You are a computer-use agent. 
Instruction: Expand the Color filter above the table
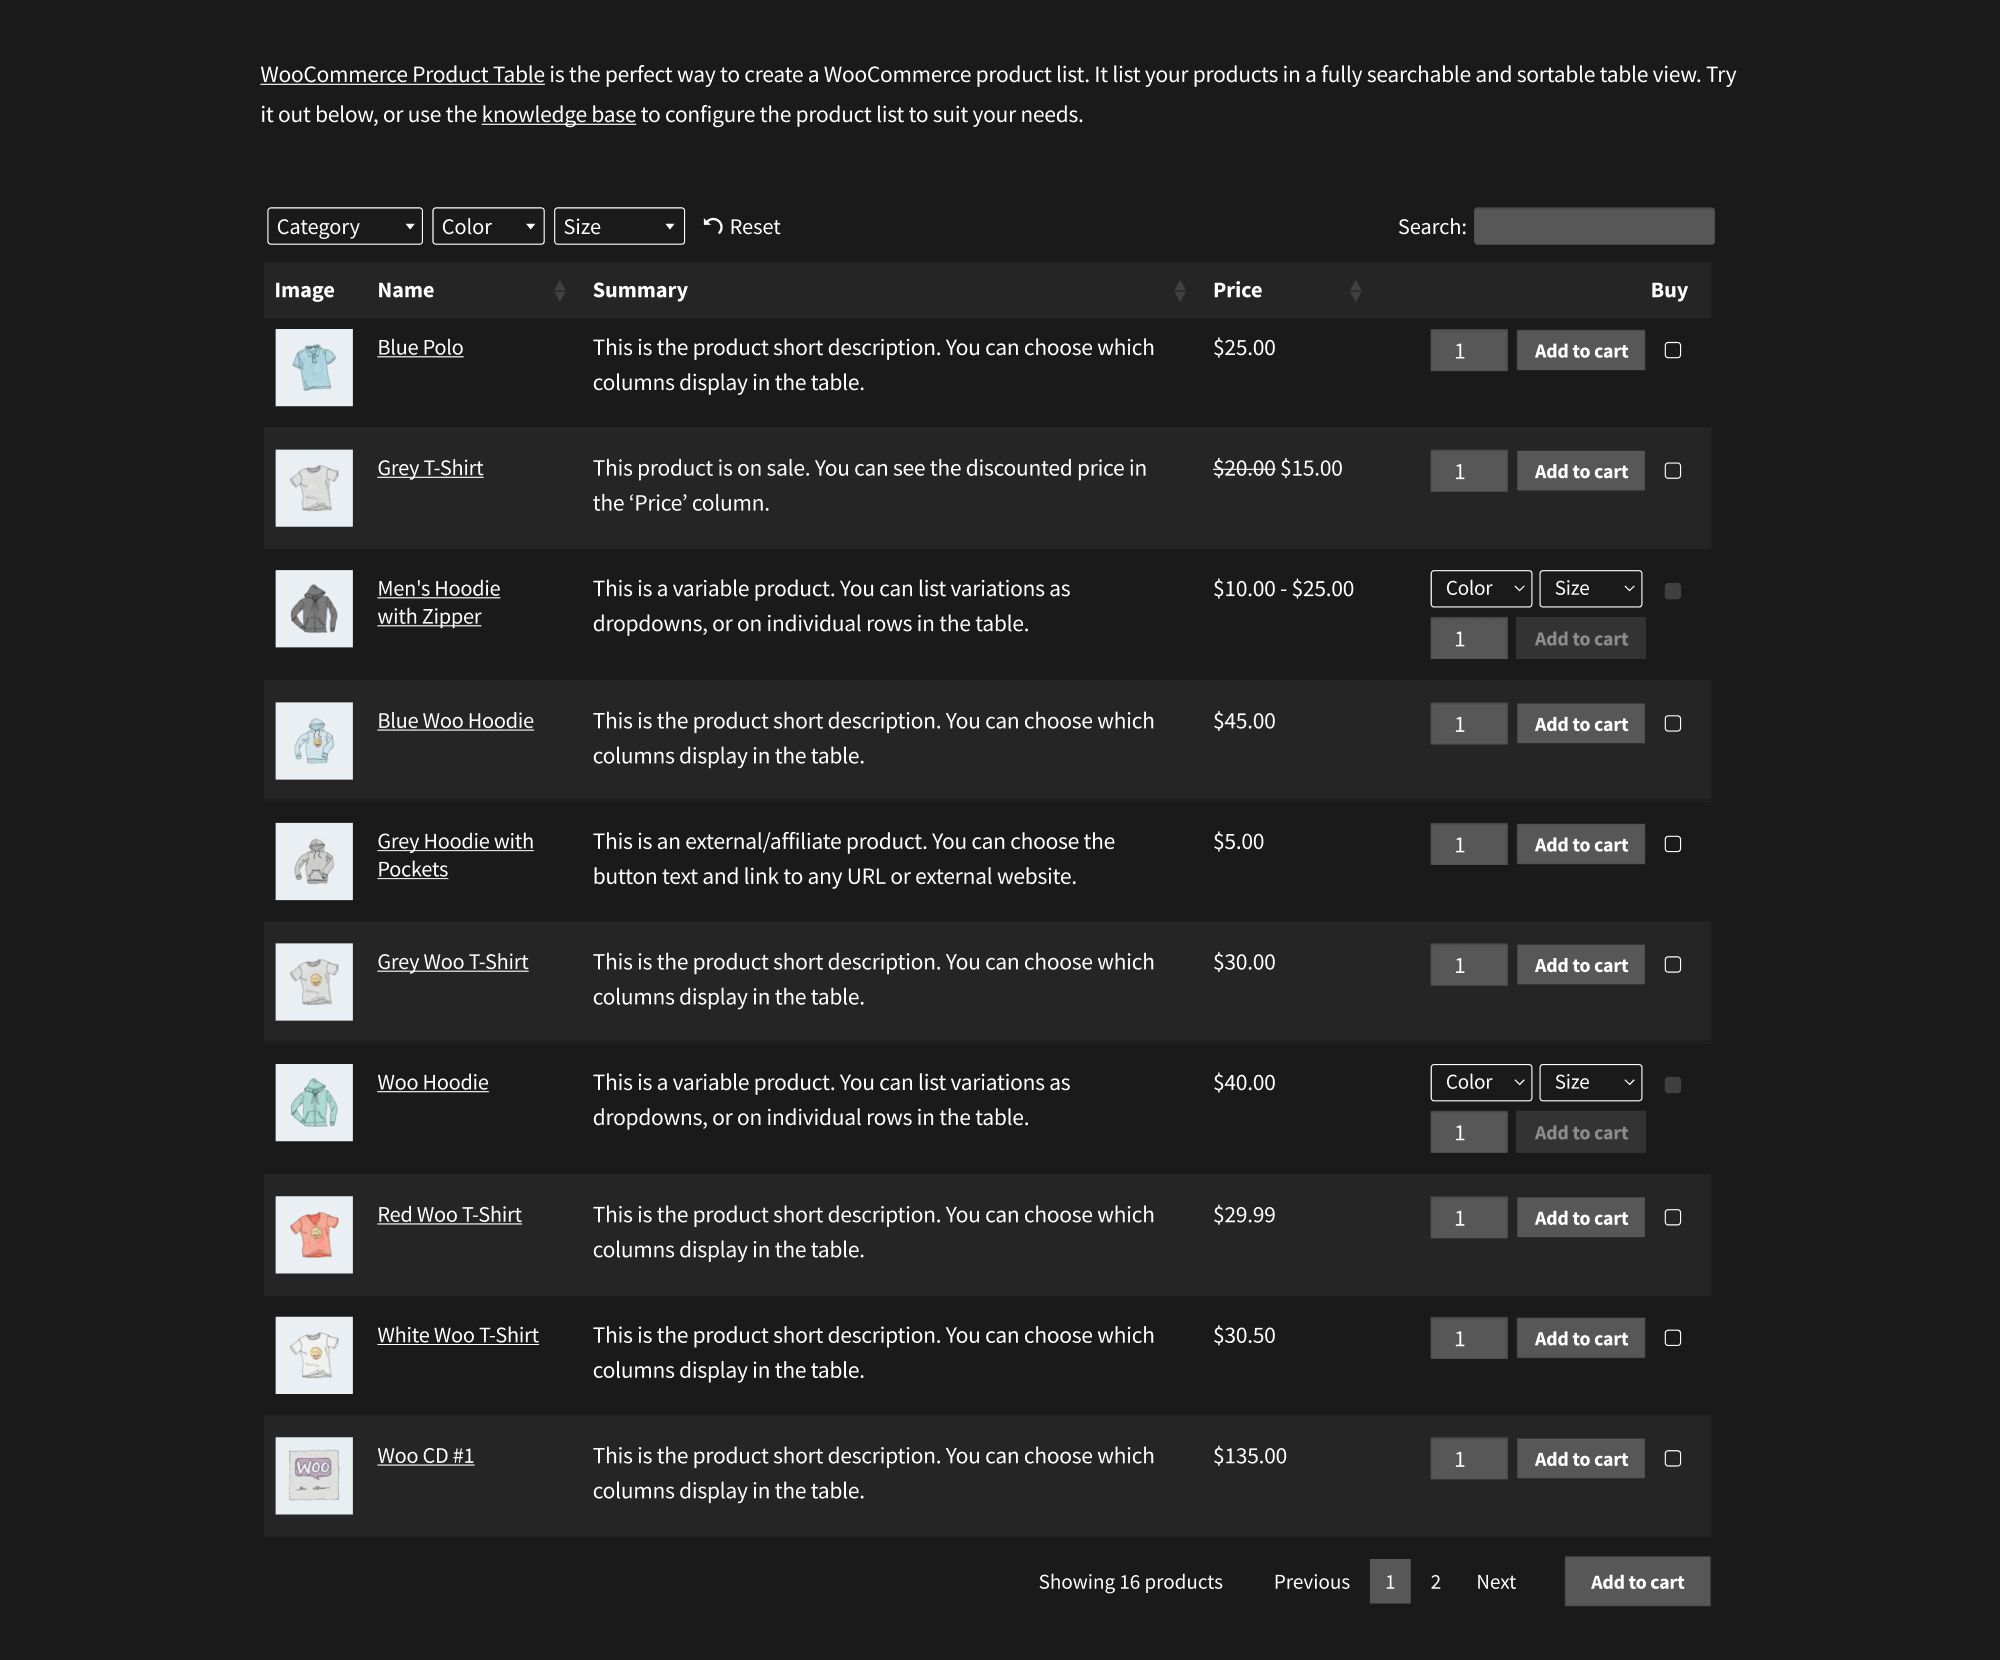click(488, 226)
